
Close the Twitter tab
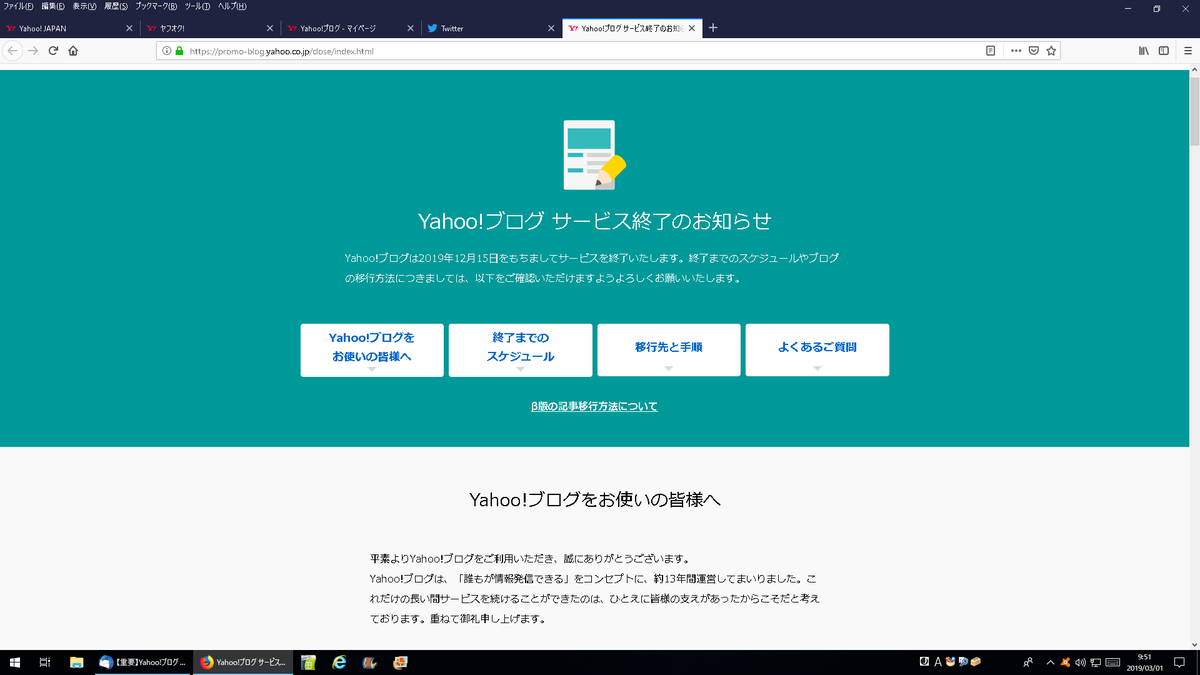550,28
